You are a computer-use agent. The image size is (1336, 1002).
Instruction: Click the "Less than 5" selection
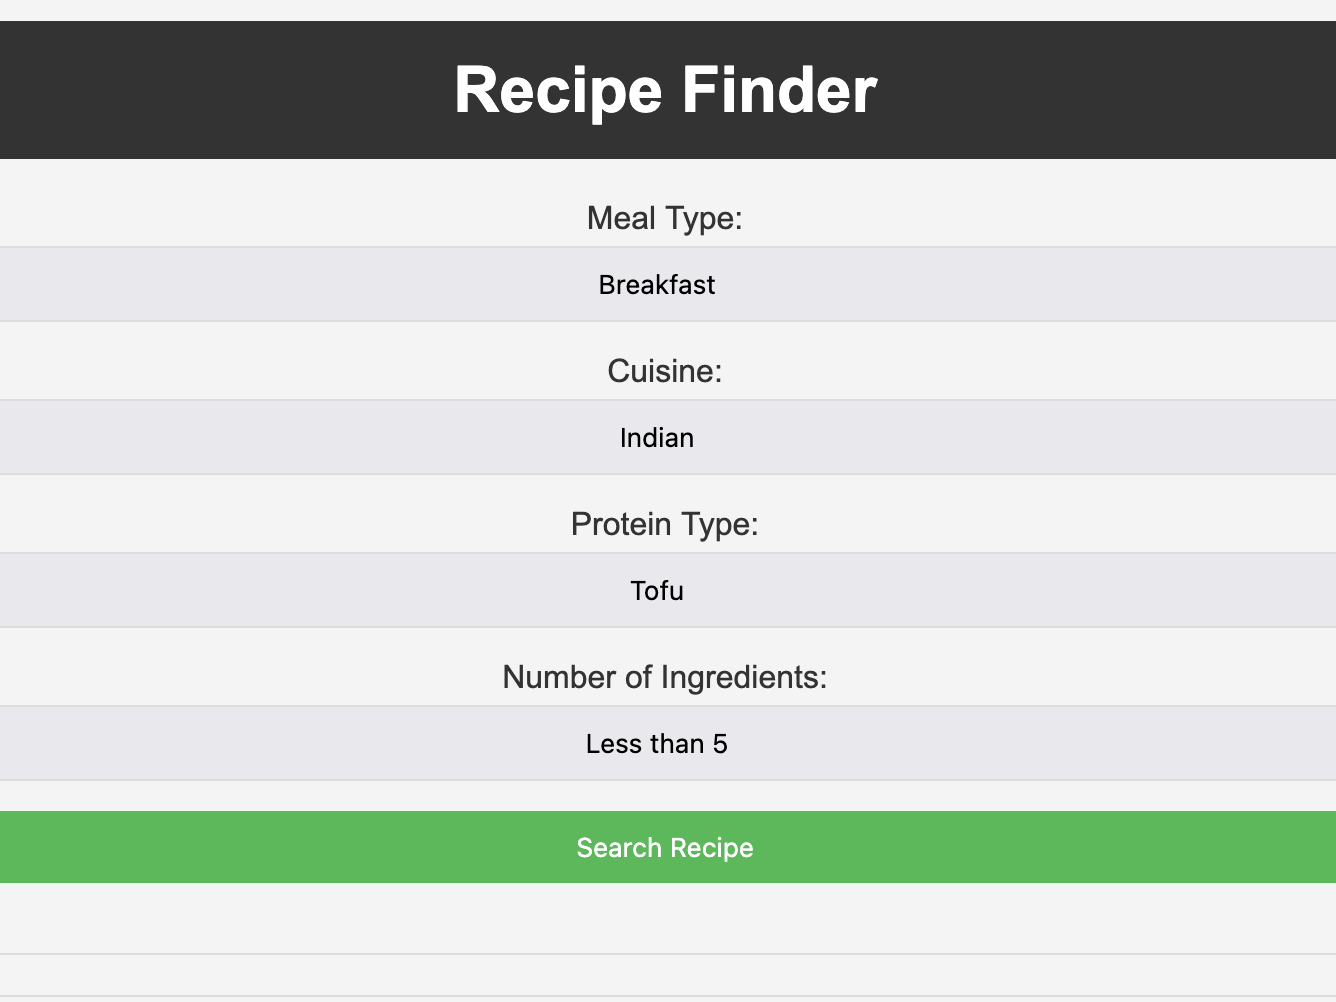pyautogui.click(x=657, y=744)
